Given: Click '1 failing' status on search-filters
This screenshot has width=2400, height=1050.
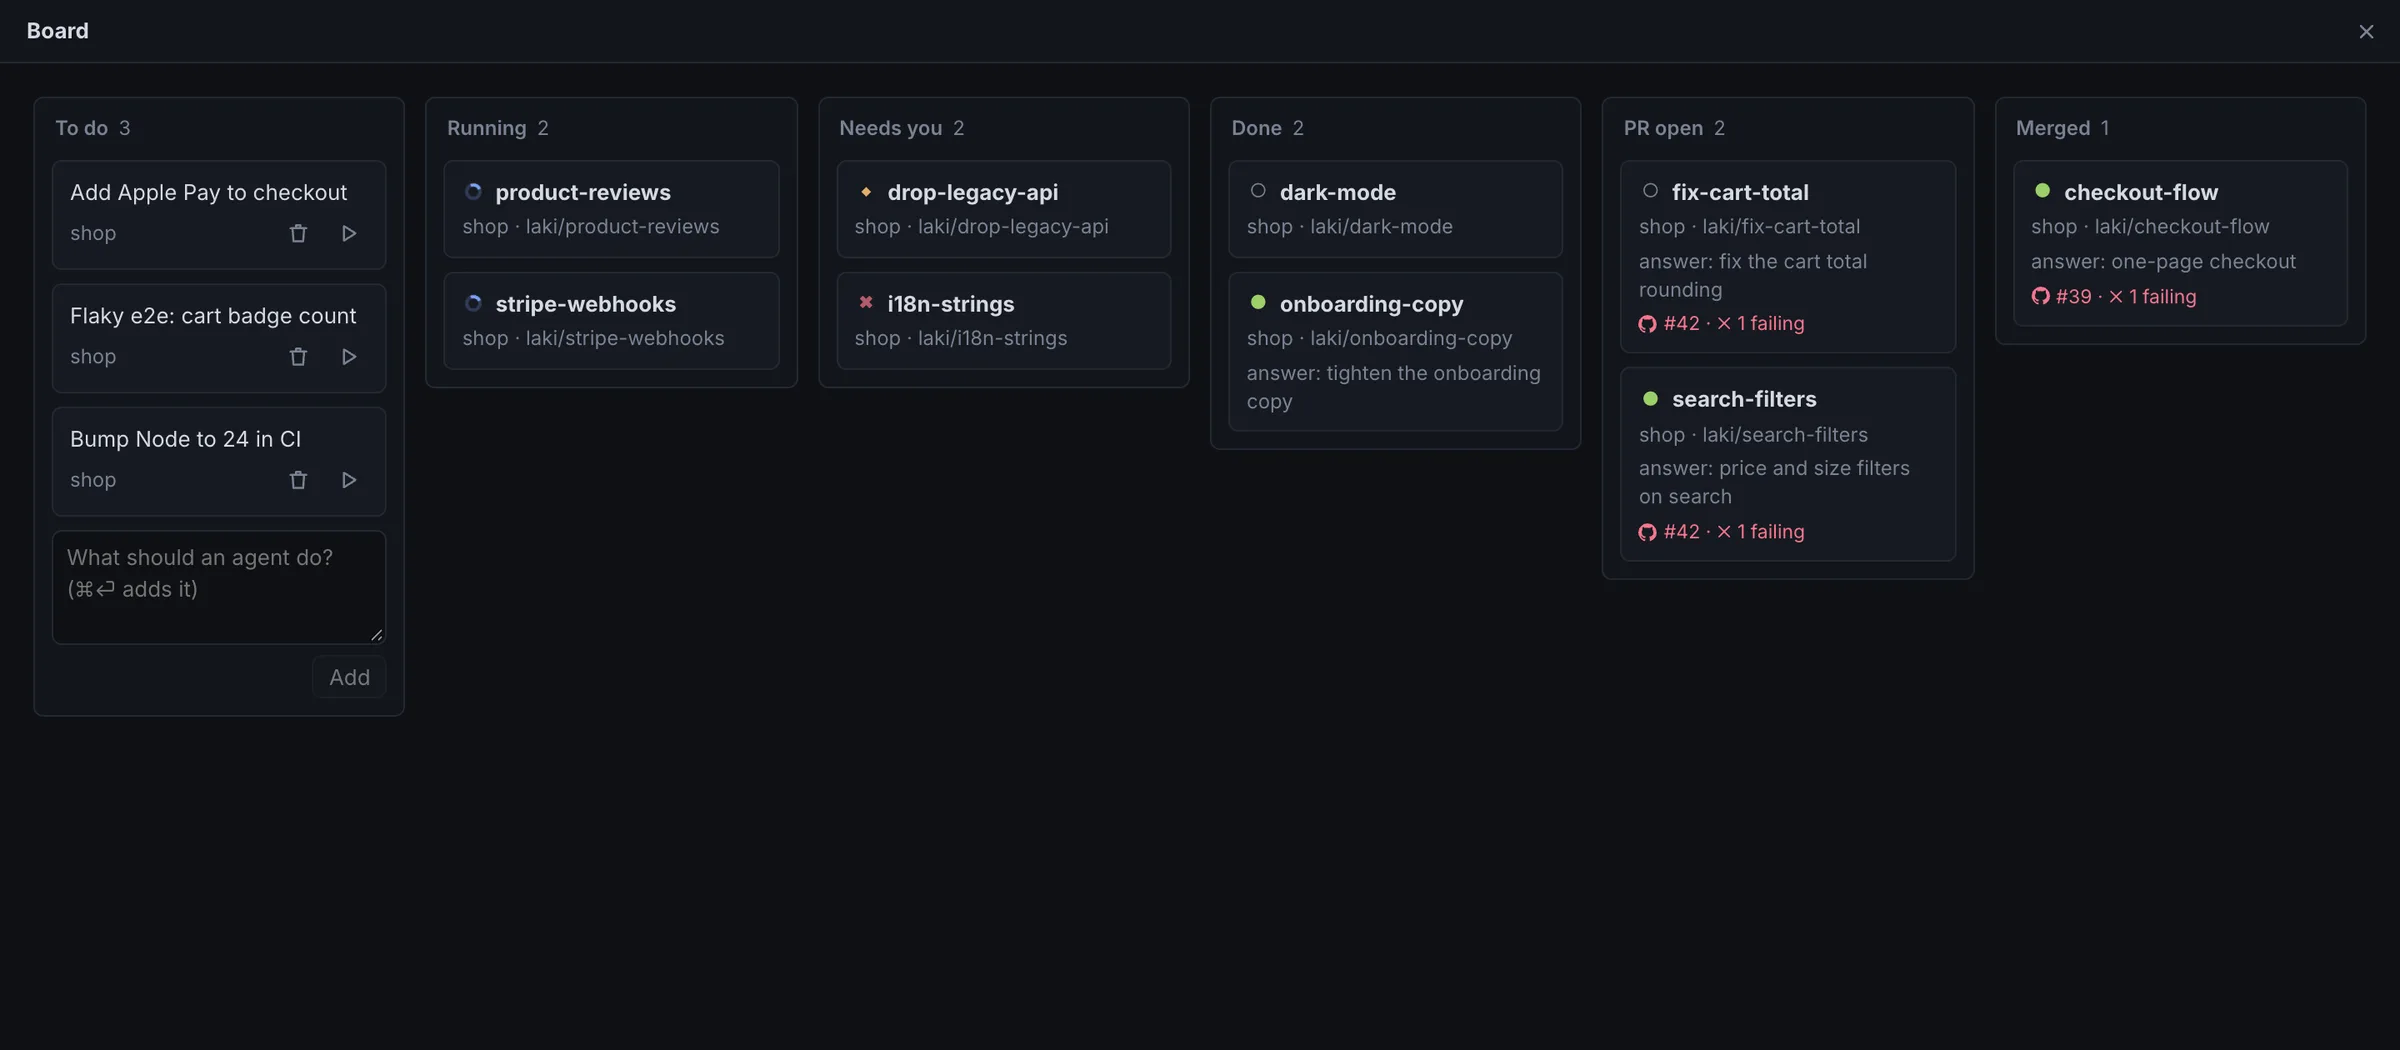Looking at the screenshot, I should 1760,531.
